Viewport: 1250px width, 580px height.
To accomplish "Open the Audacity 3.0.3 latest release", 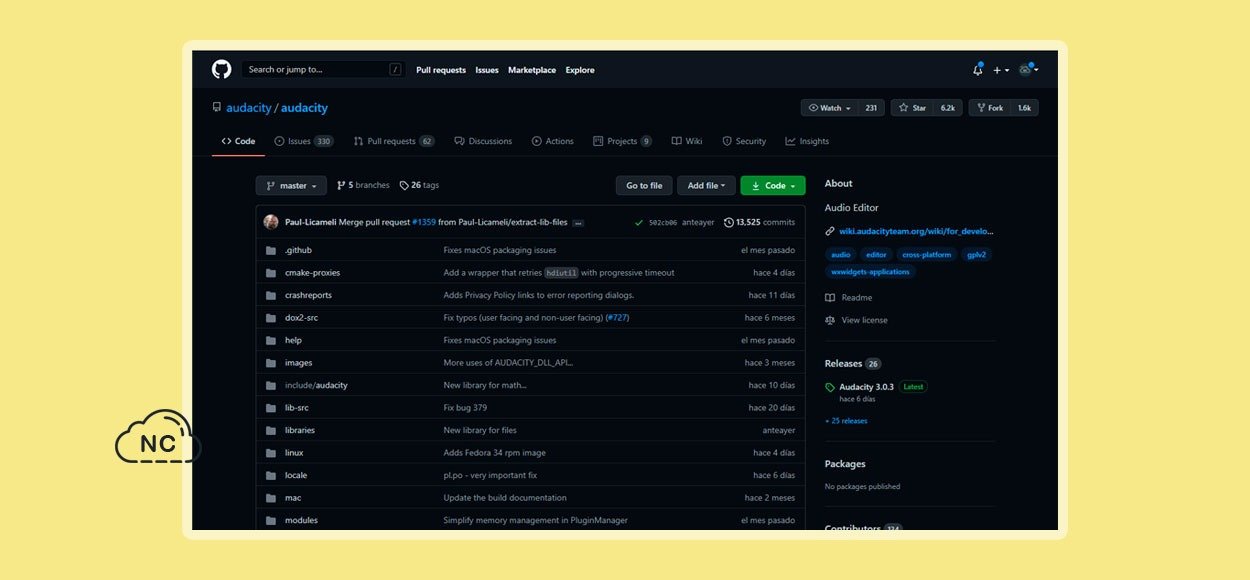I will point(867,386).
